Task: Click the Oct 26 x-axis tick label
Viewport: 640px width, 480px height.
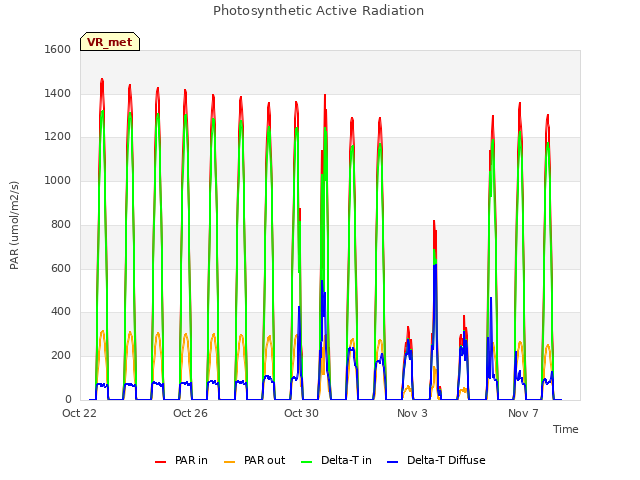Action: [x=190, y=413]
